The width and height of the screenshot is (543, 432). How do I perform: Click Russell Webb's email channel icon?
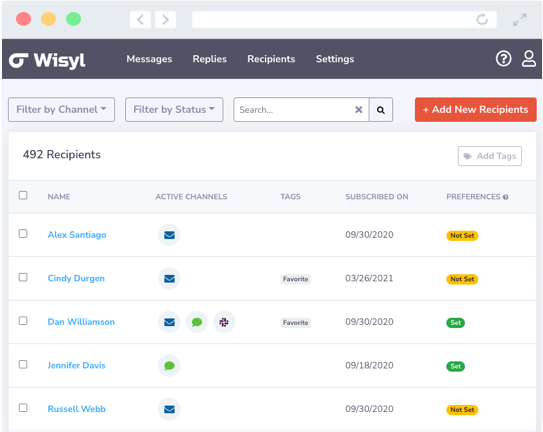point(169,409)
